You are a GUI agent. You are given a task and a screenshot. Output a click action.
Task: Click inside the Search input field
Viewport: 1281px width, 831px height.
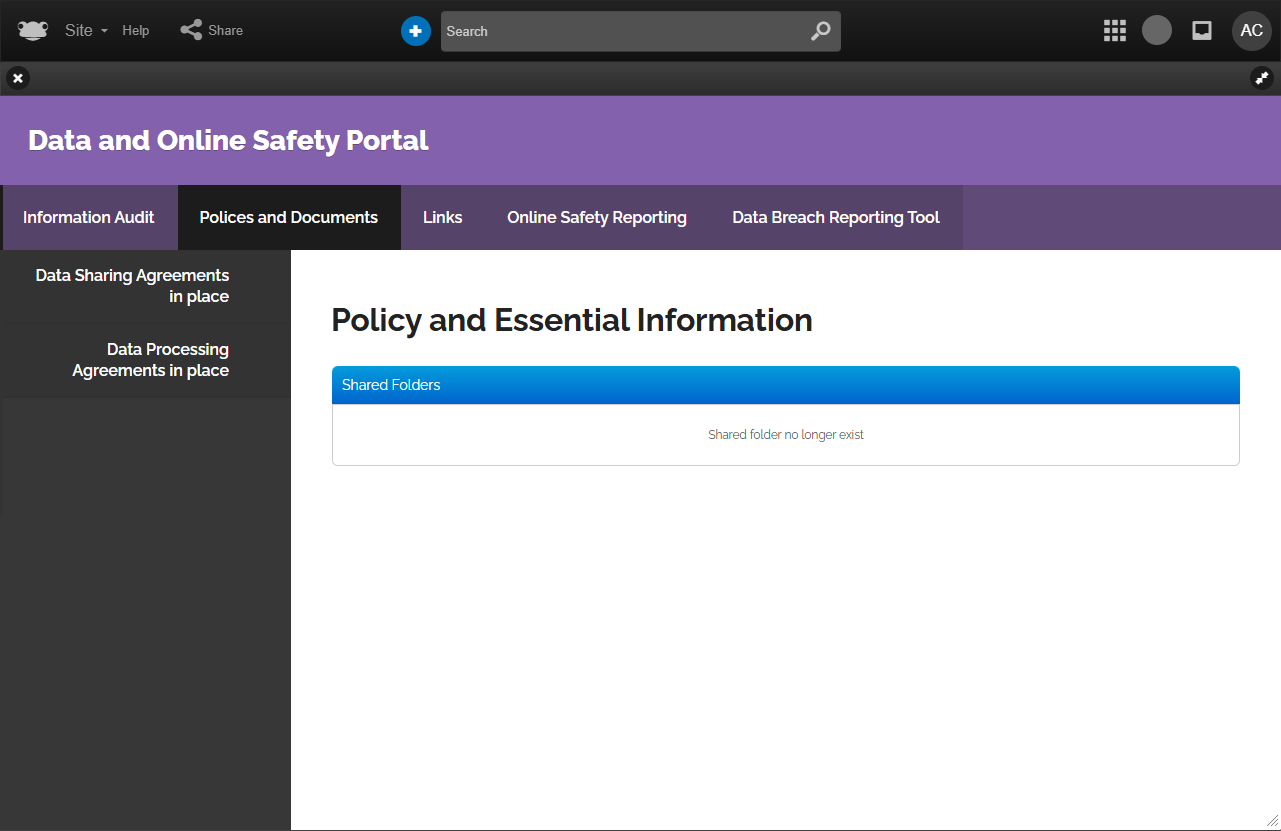click(x=620, y=31)
